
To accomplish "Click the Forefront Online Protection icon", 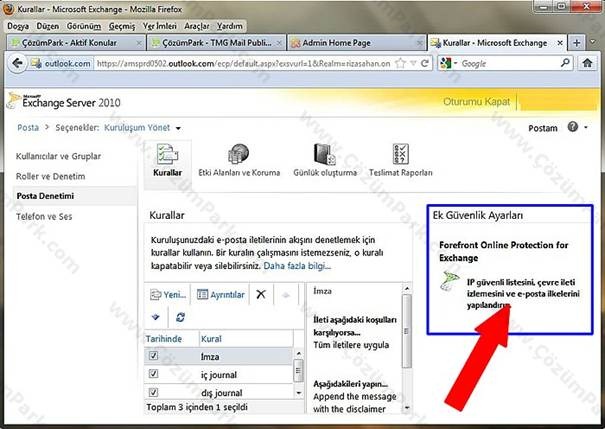I will [450, 281].
